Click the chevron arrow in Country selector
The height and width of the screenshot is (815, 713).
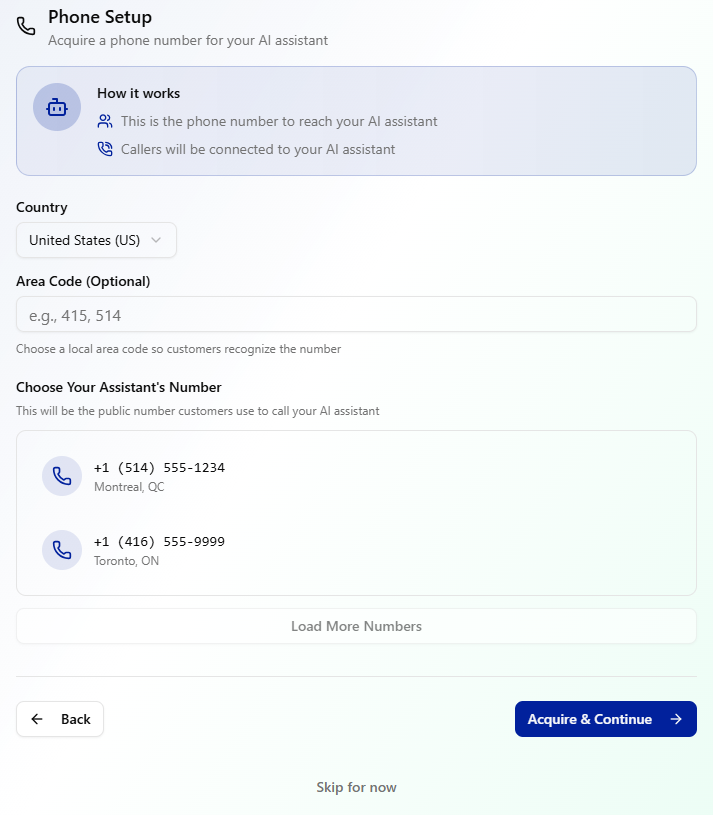(156, 240)
